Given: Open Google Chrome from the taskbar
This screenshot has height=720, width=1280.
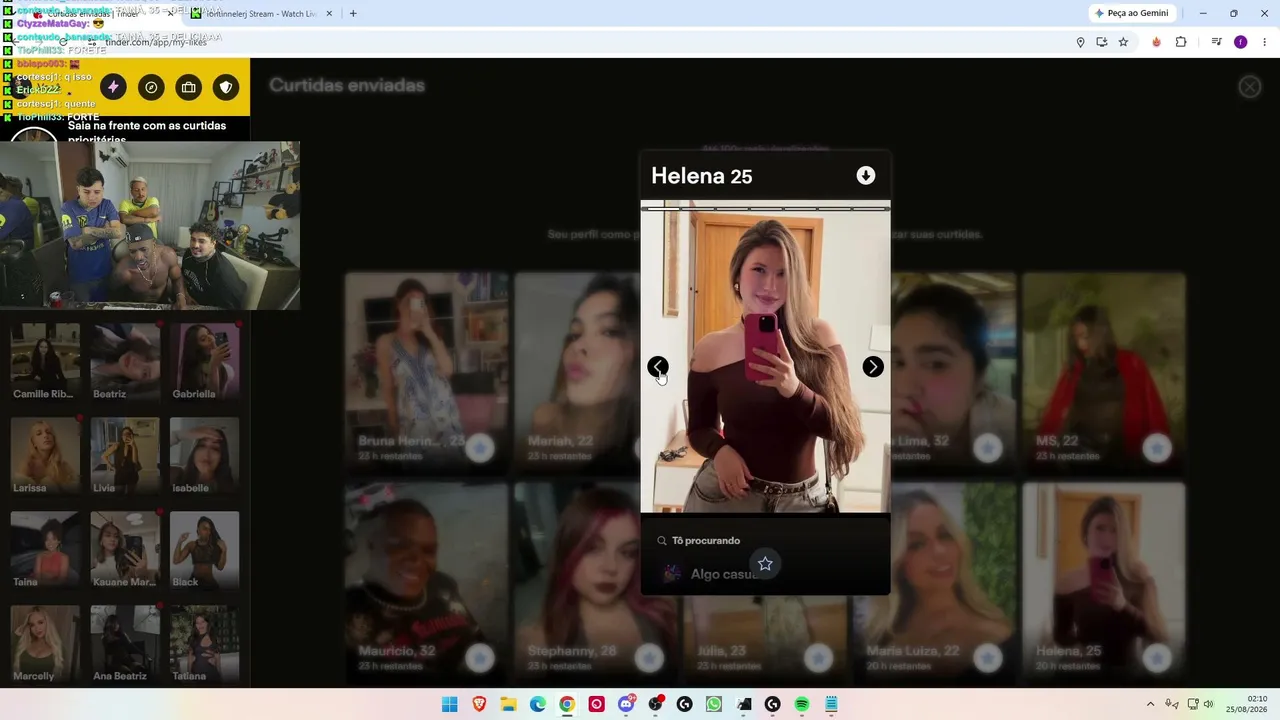Looking at the screenshot, I should (x=567, y=705).
